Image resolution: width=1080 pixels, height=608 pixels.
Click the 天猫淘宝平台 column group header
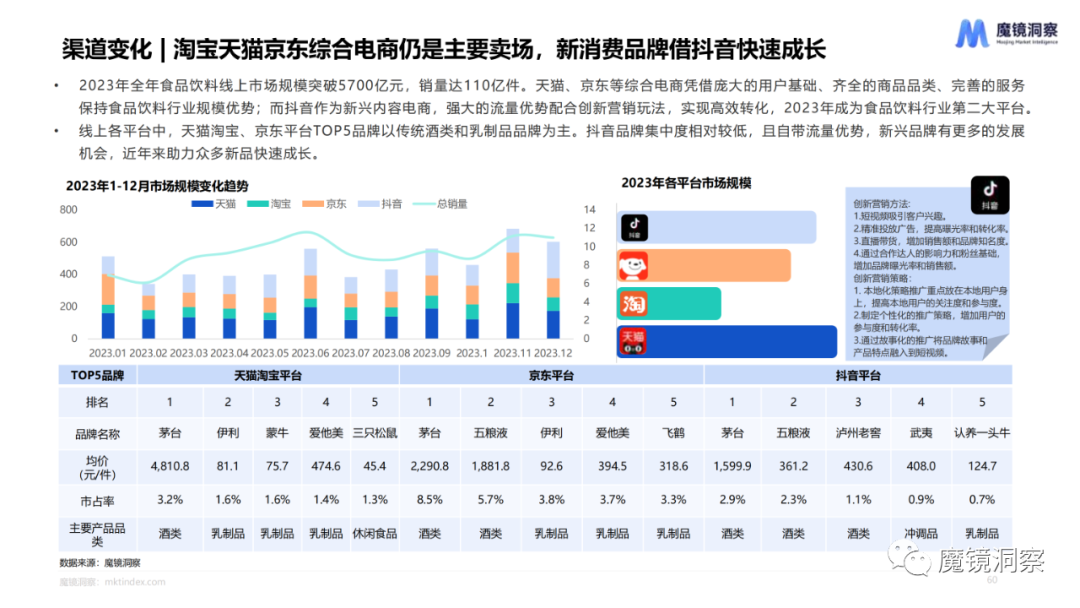tap(268, 375)
